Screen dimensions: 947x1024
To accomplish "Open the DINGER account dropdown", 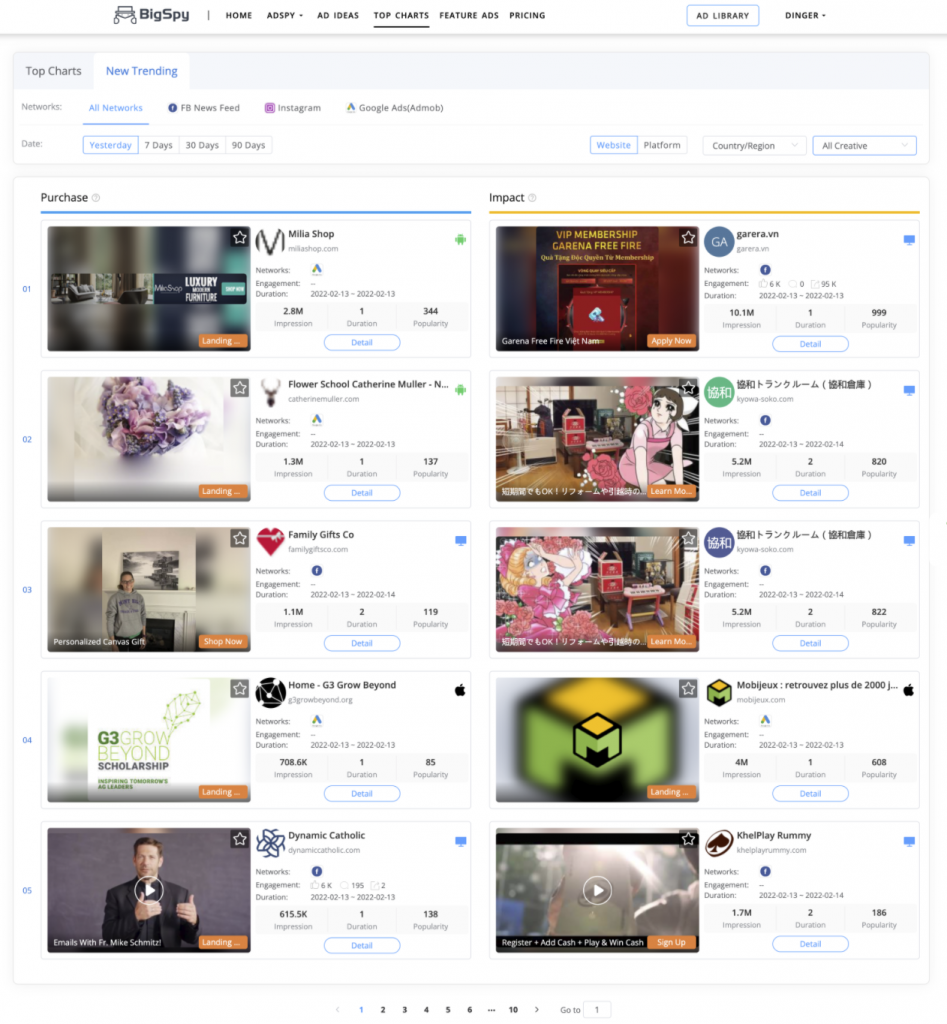I will pyautogui.click(x=805, y=15).
